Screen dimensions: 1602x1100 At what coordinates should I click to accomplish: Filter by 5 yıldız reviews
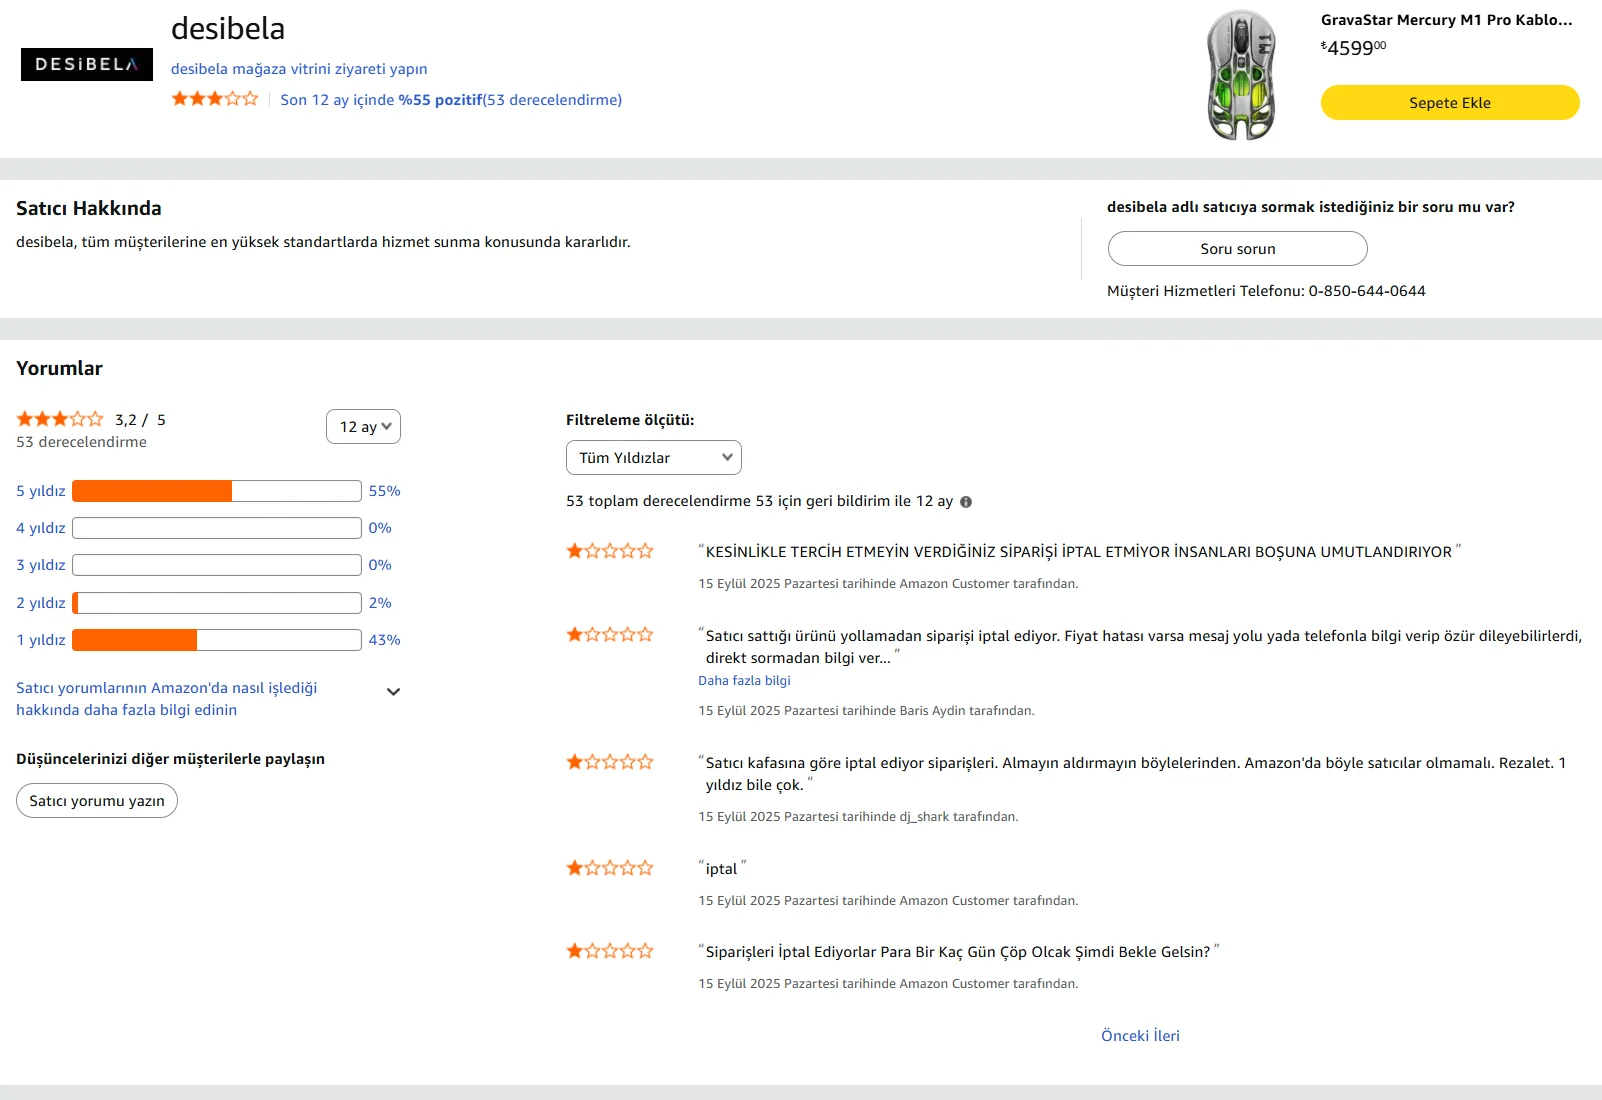click(41, 491)
